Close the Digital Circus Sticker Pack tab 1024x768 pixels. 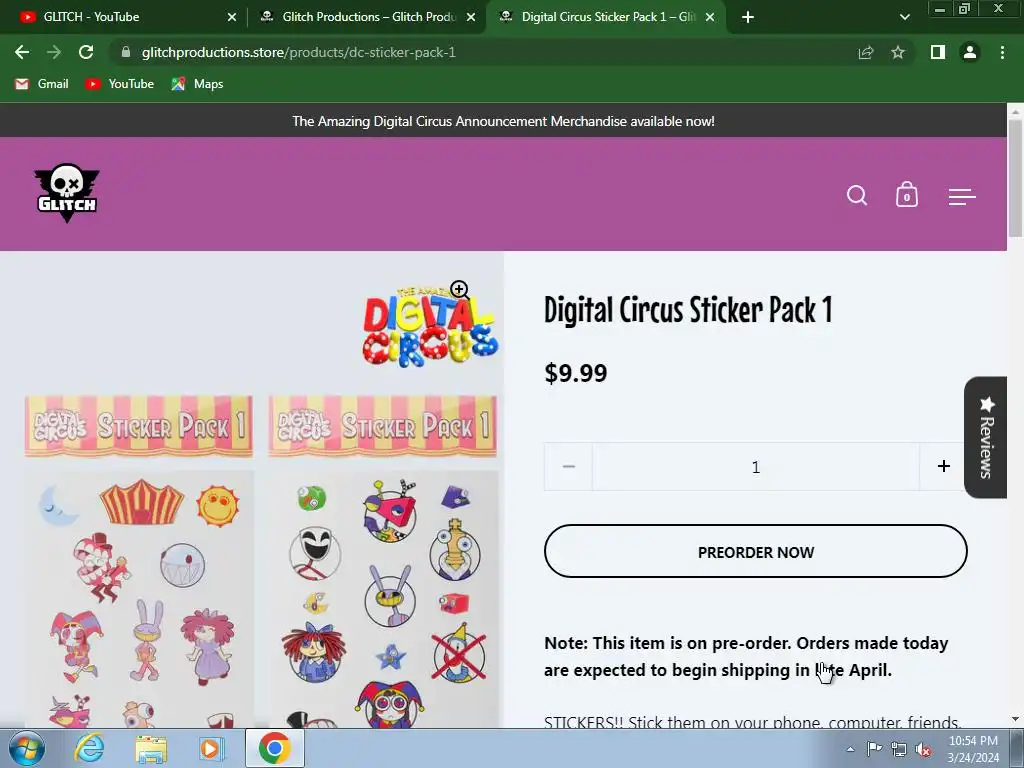point(711,17)
